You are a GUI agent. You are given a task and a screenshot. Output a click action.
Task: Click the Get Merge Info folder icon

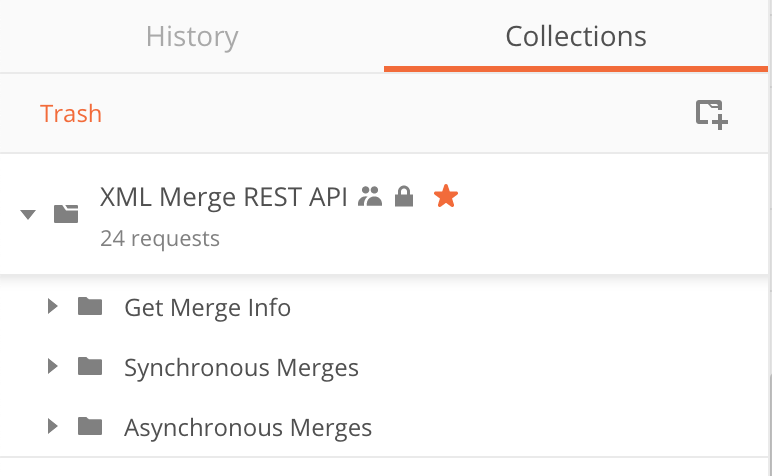90,307
